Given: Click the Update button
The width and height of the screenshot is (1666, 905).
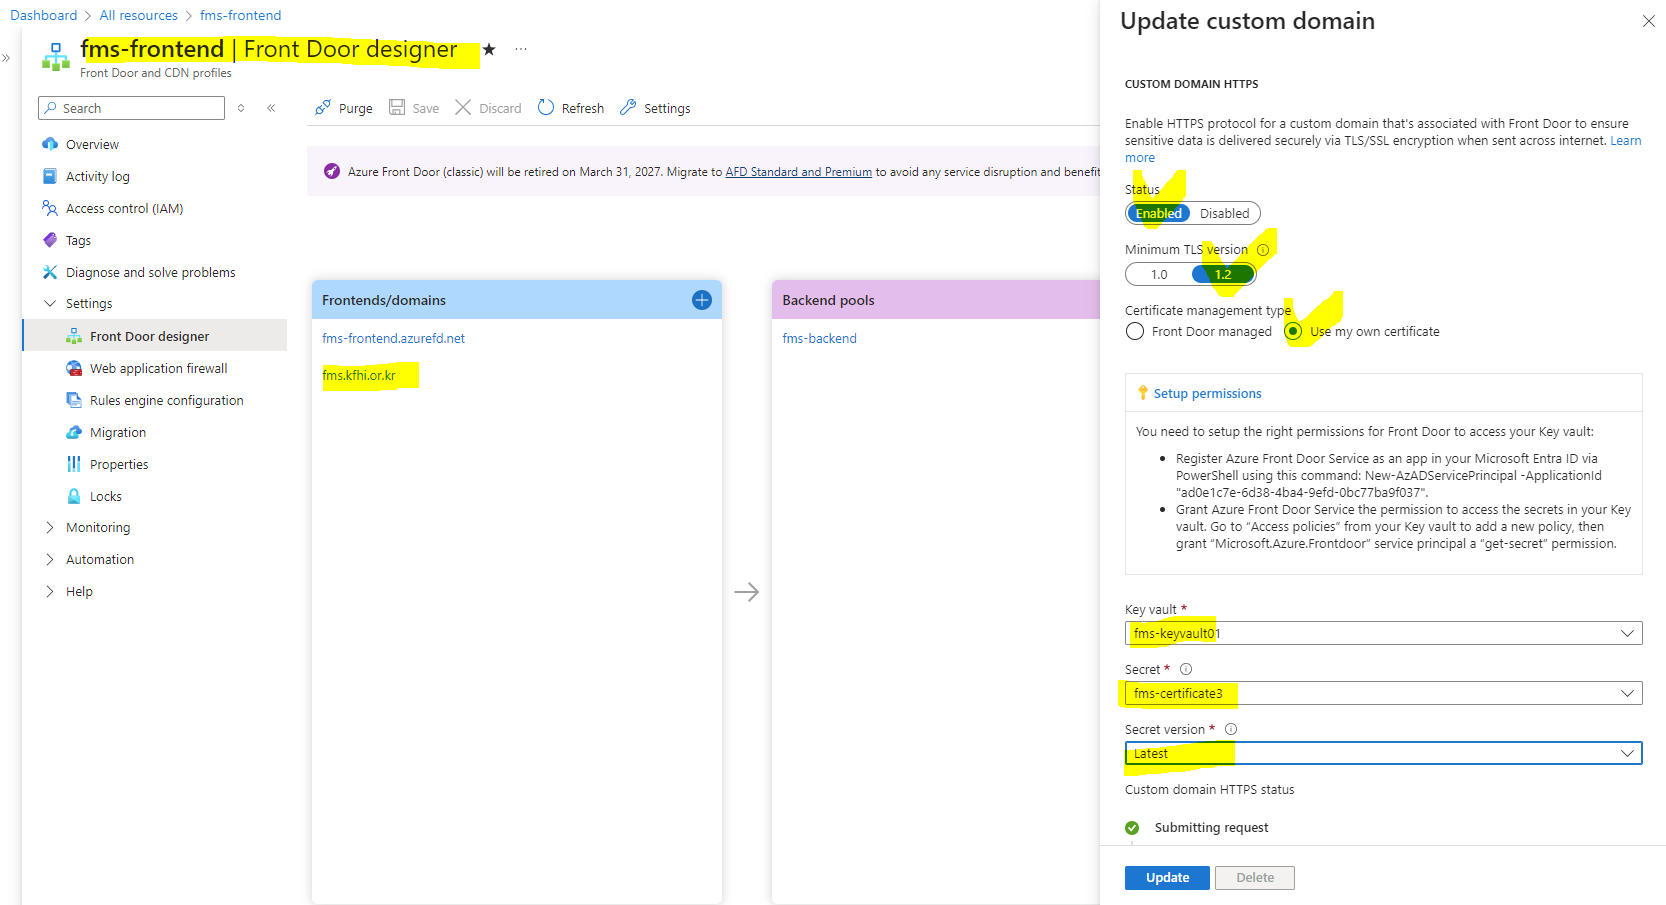Looking at the screenshot, I should click(x=1167, y=877).
